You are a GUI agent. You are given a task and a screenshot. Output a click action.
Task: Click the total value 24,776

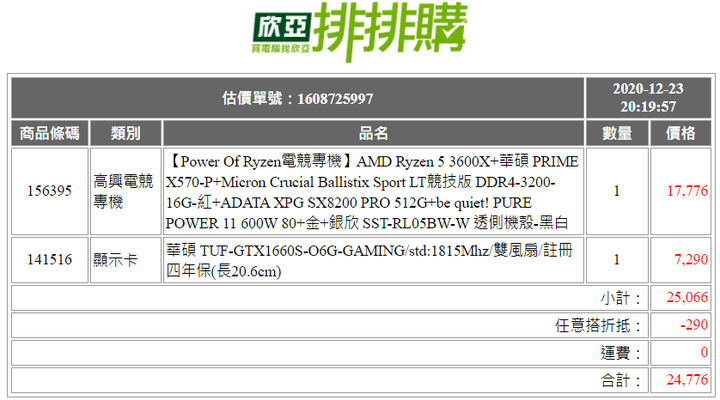pos(687,380)
